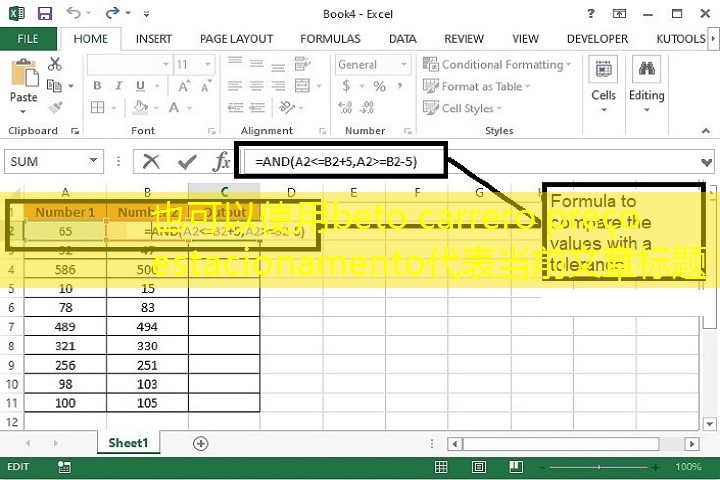Add a new sheet with plus icon
The width and height of the screenshot is (720, 480).
pos(200,443)
